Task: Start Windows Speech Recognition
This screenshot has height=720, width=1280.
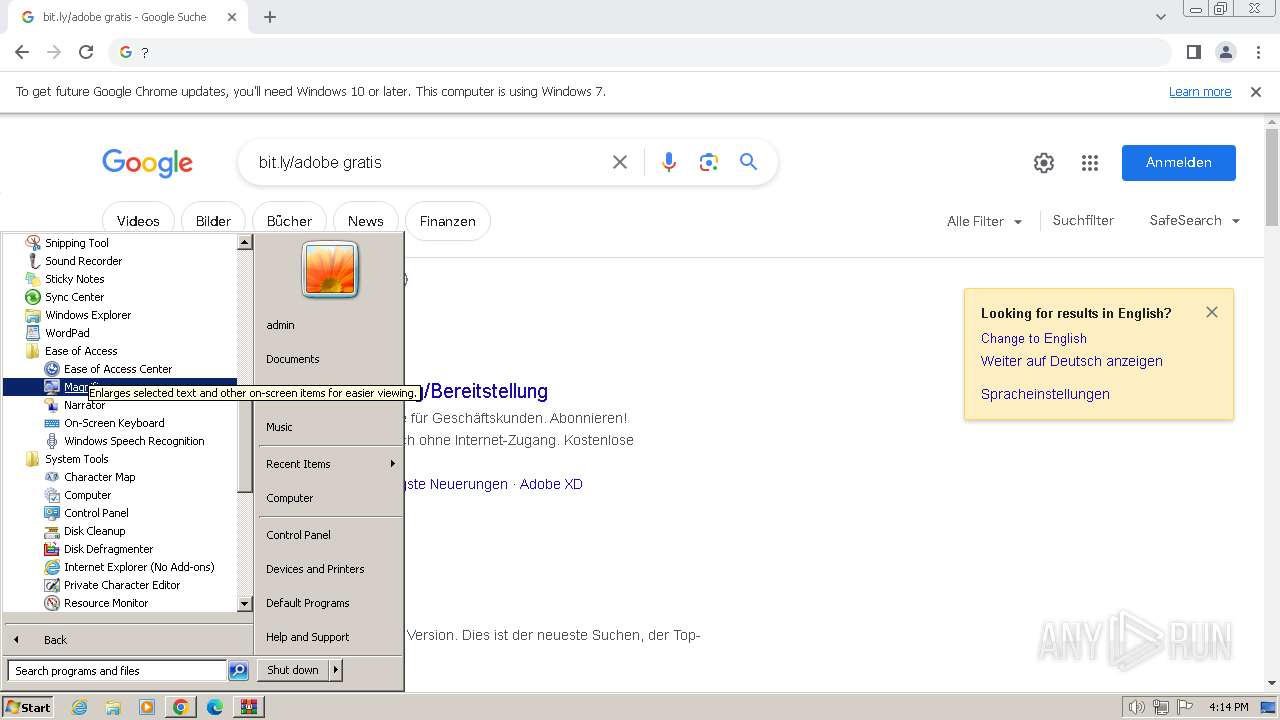Action: (x=134, y=441)
